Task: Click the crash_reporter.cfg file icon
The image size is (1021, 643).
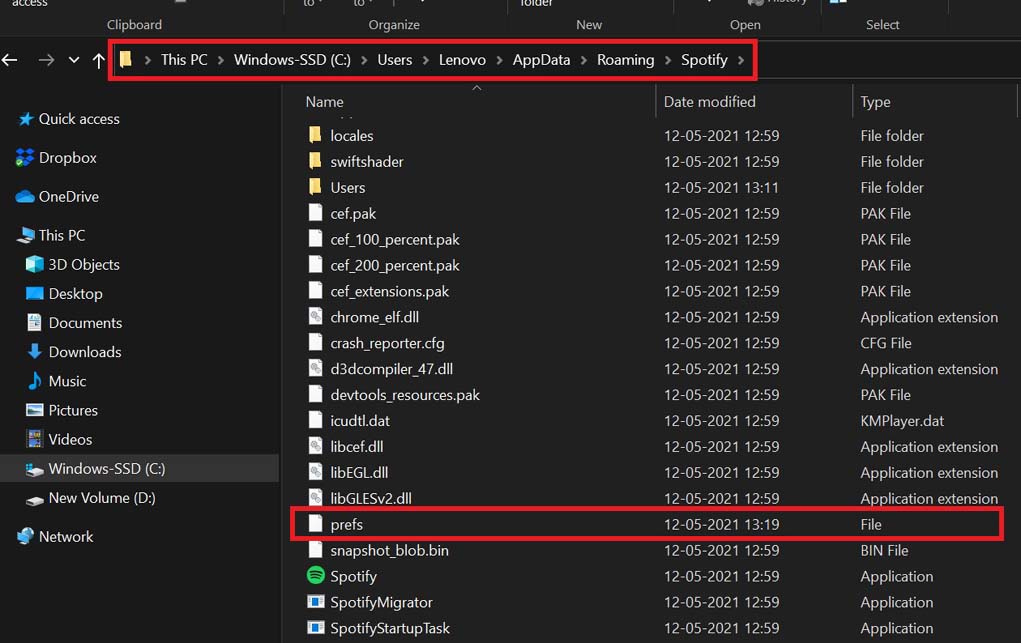Action: pyautogui.click(x=315, y=342)
